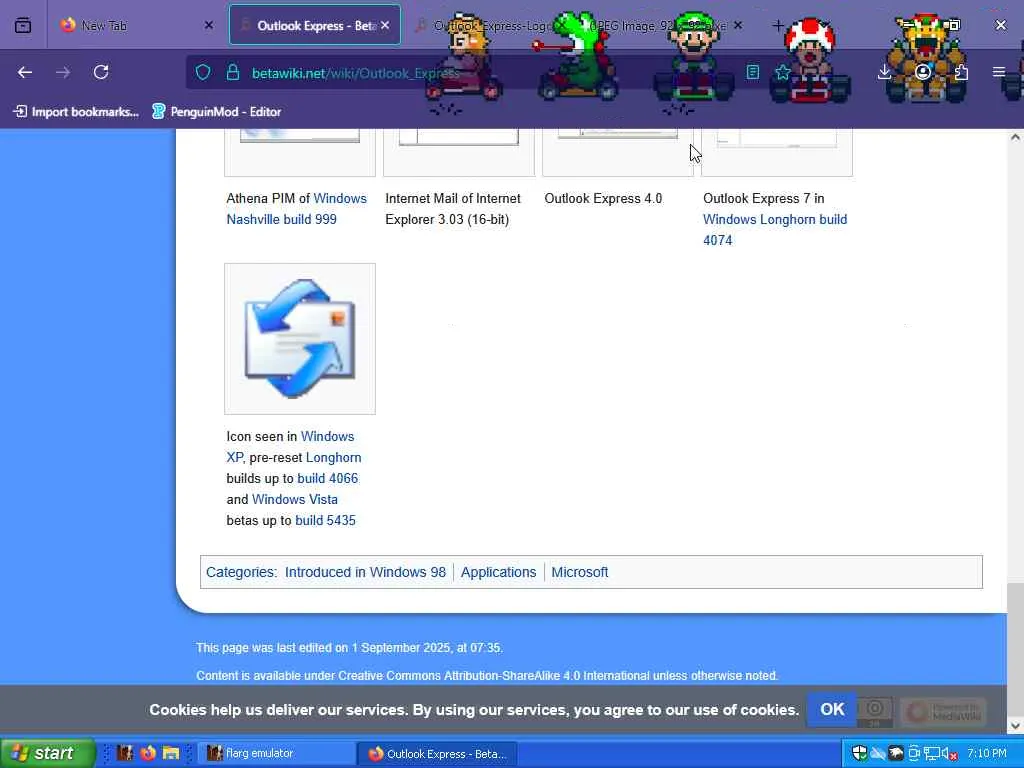Open the folder icon in quick launch

click(x=171, y=753)
